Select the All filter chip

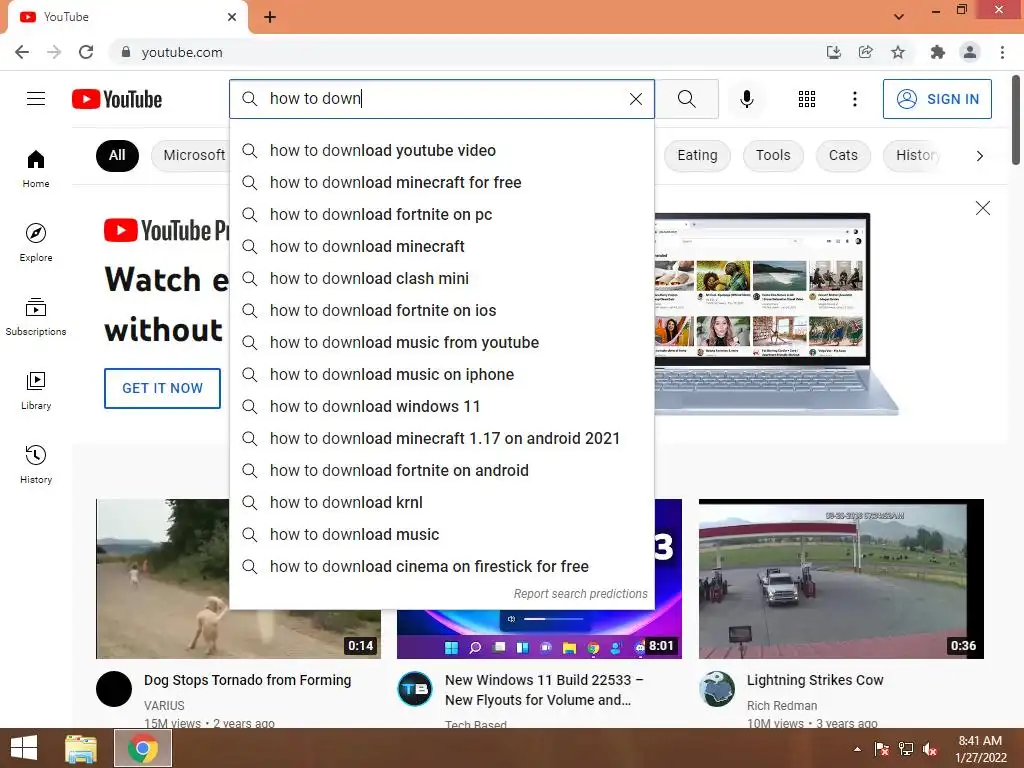(x=117, y=155)
